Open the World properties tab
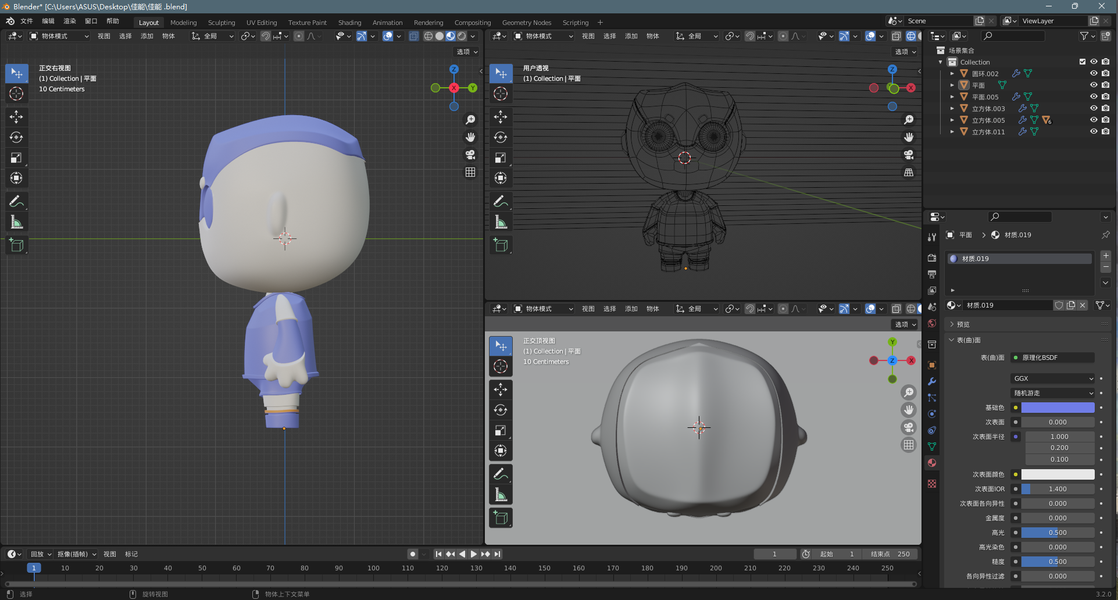 [x=932, y=324]
